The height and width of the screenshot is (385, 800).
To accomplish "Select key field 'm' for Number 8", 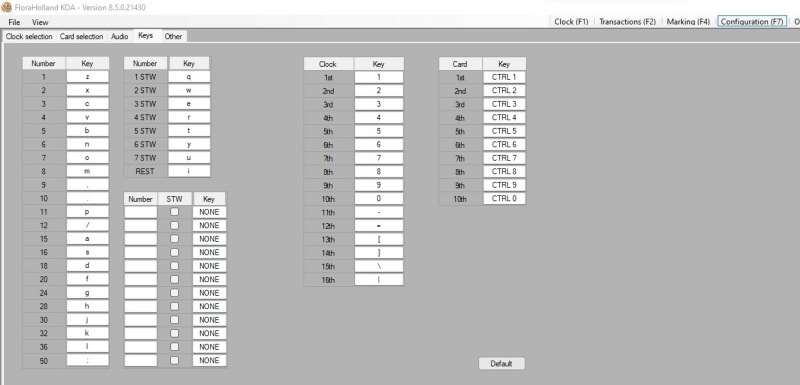I will click(x=87, y=171).
